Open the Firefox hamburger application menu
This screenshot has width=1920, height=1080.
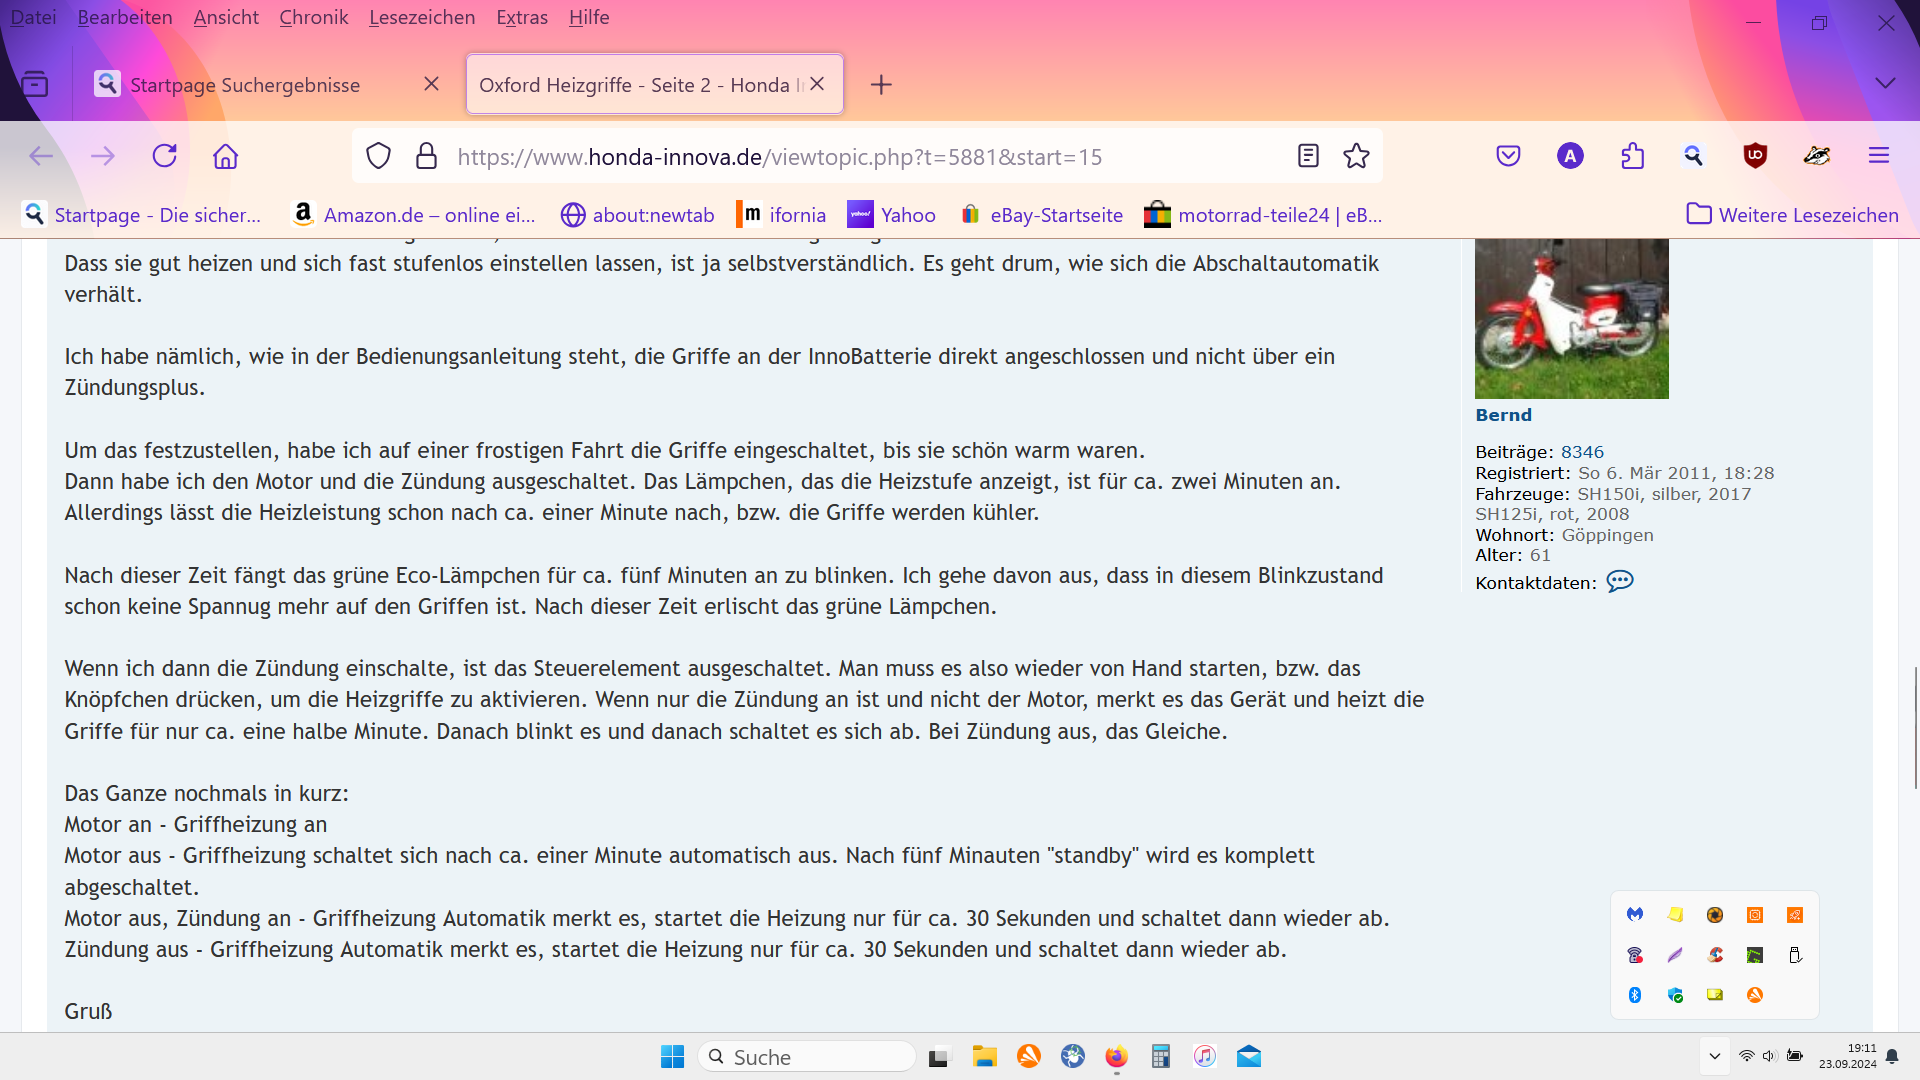1878,156
